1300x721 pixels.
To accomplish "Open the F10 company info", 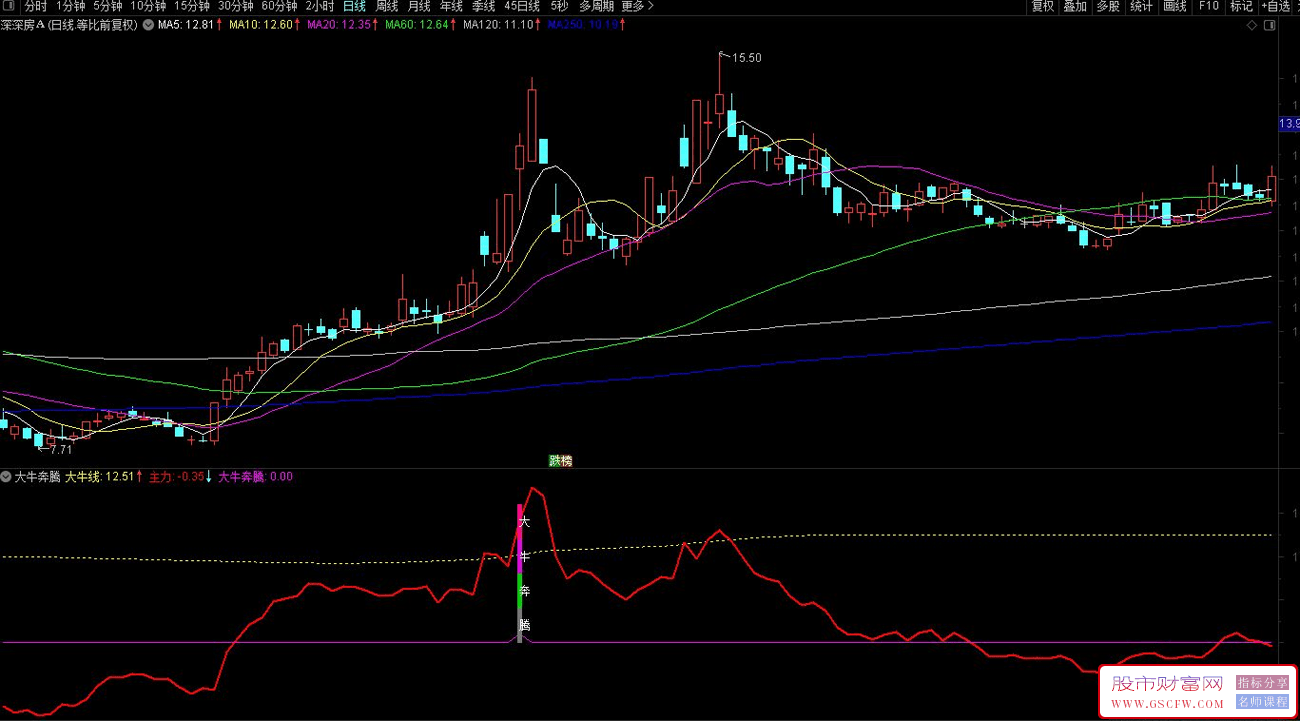I will [1208, 6].
